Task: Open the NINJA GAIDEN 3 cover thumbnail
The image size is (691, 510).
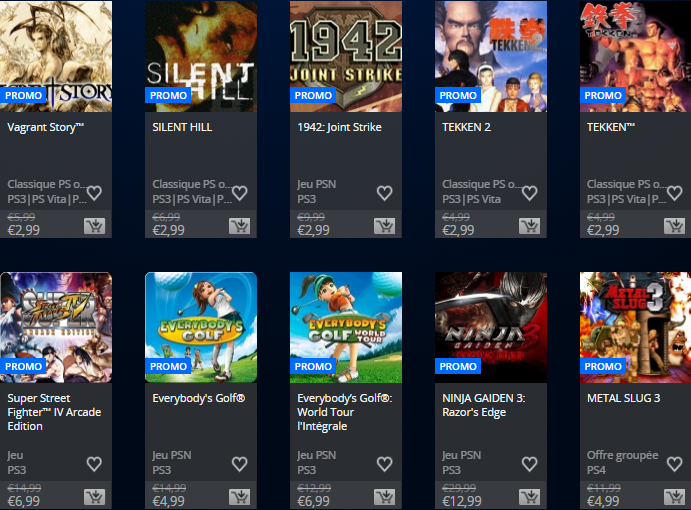Action: tap(491, 328)
